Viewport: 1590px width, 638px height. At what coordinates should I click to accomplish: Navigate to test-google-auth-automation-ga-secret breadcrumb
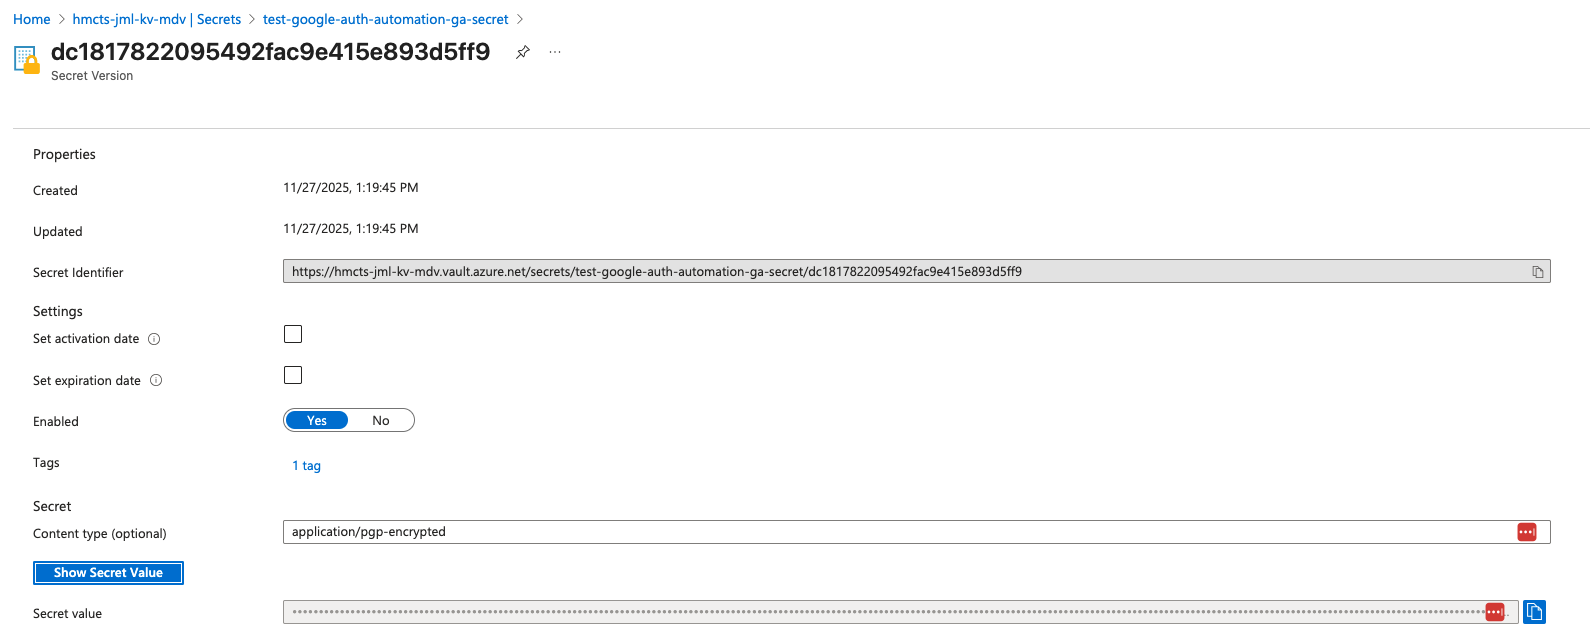385,19
